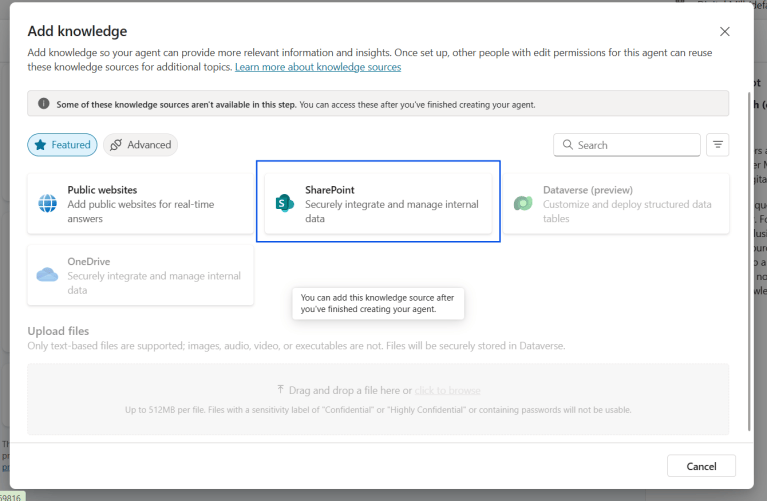The height and width of the screenshot is (501, 767).
Task: Click the SharePoint logo icon
Action: coord(285,204)
